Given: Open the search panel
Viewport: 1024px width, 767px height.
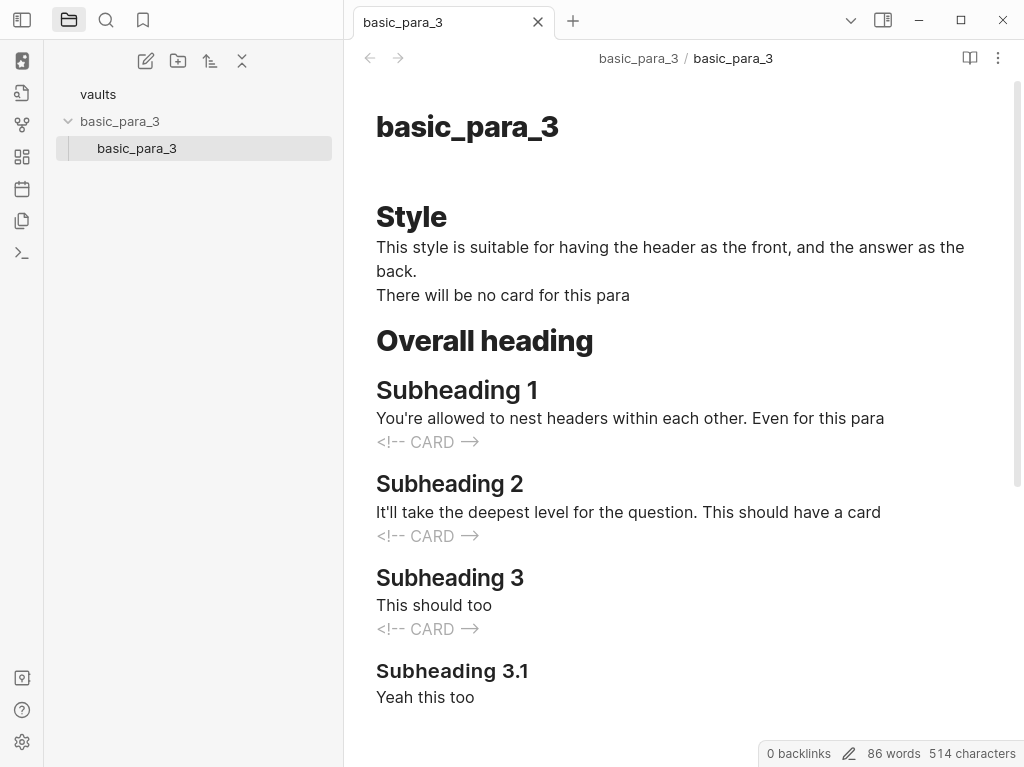Looking at the screenshot, I should point(106,20).
